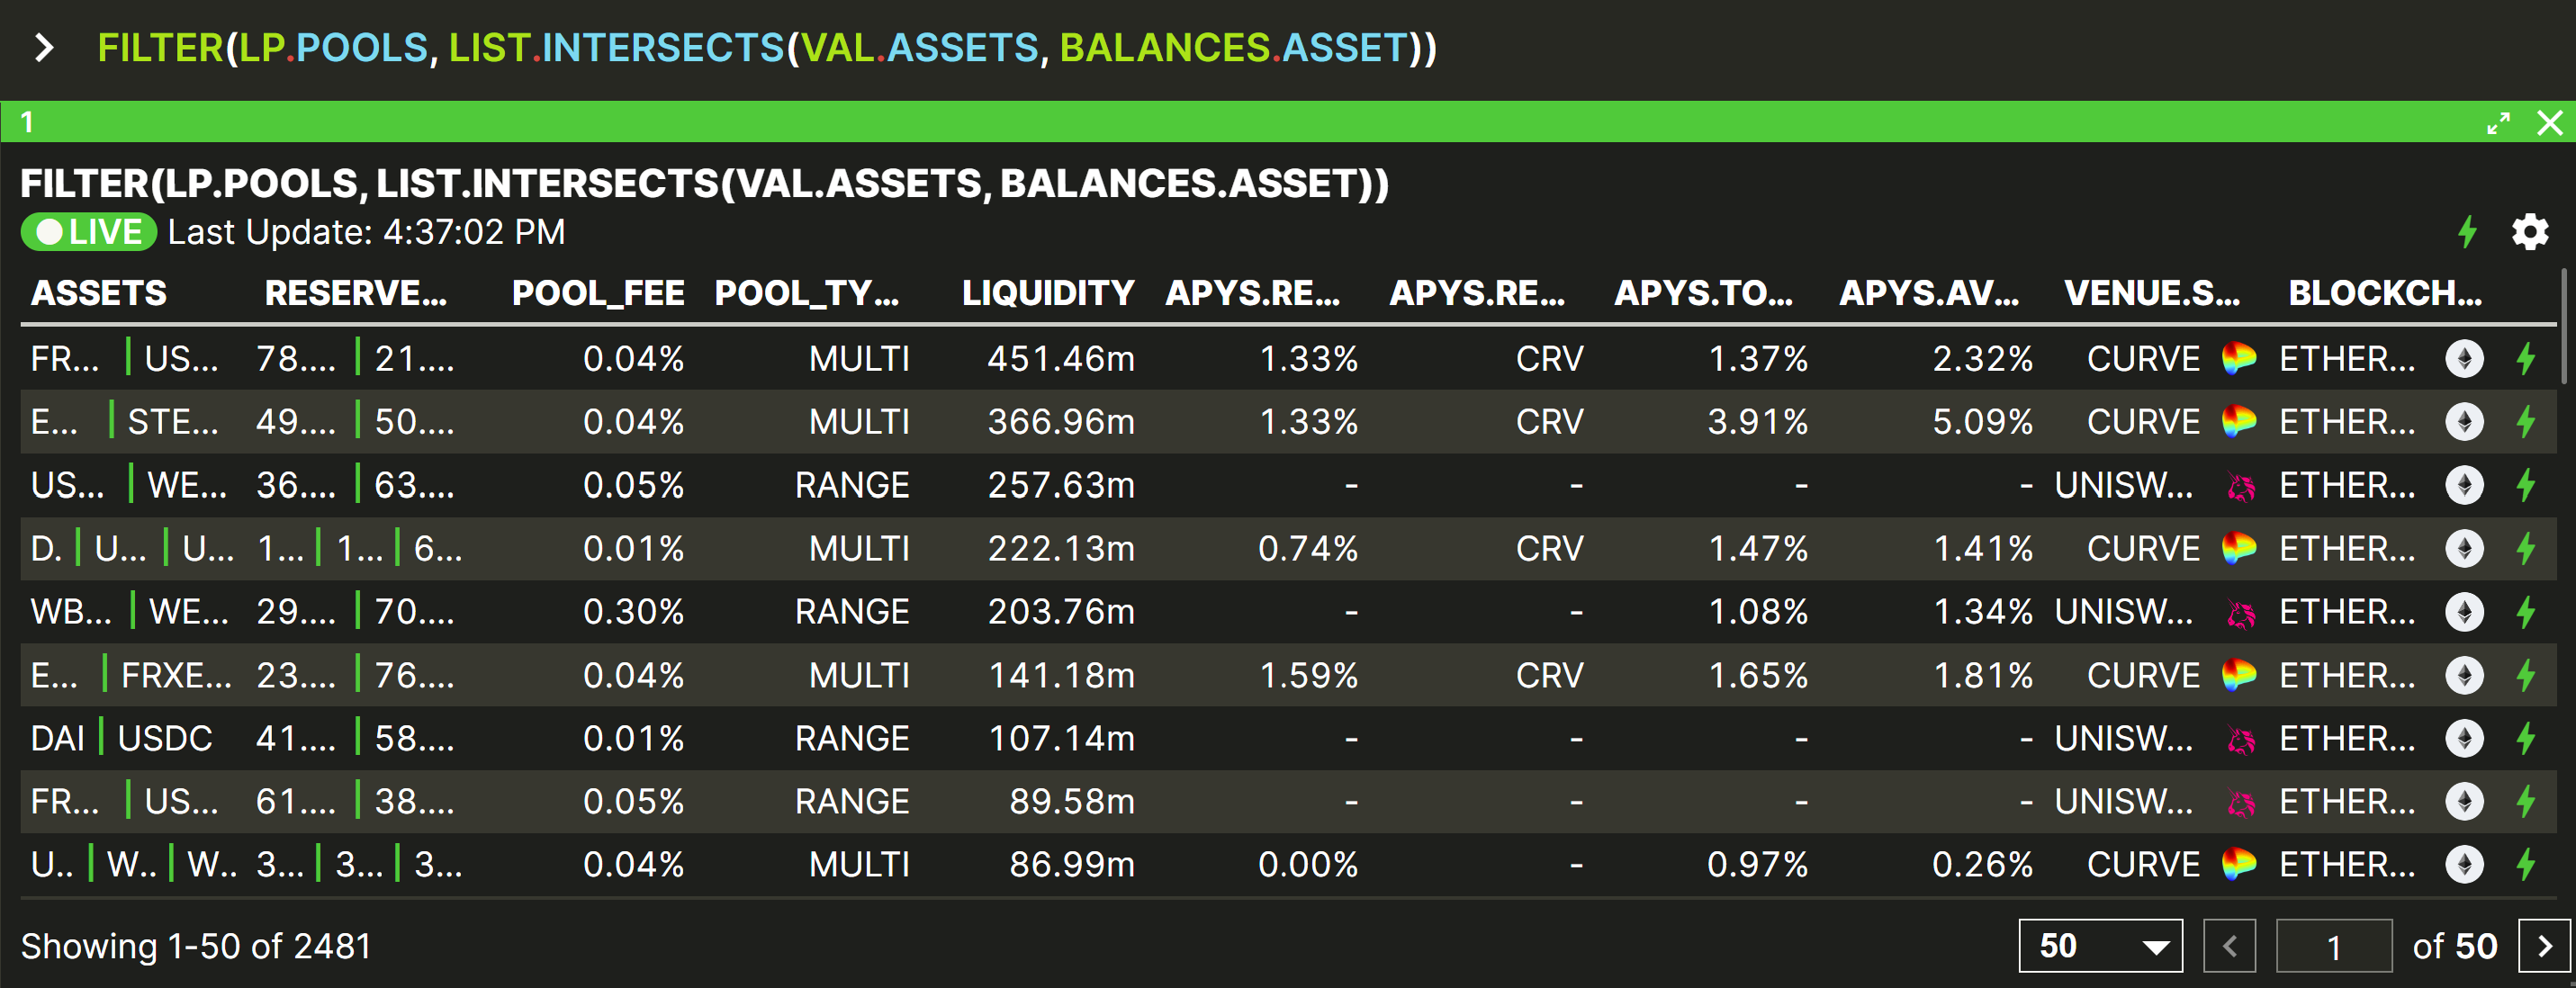
Task: Click lightning bolt on DAI USDC row
Action: point(2526,738)
